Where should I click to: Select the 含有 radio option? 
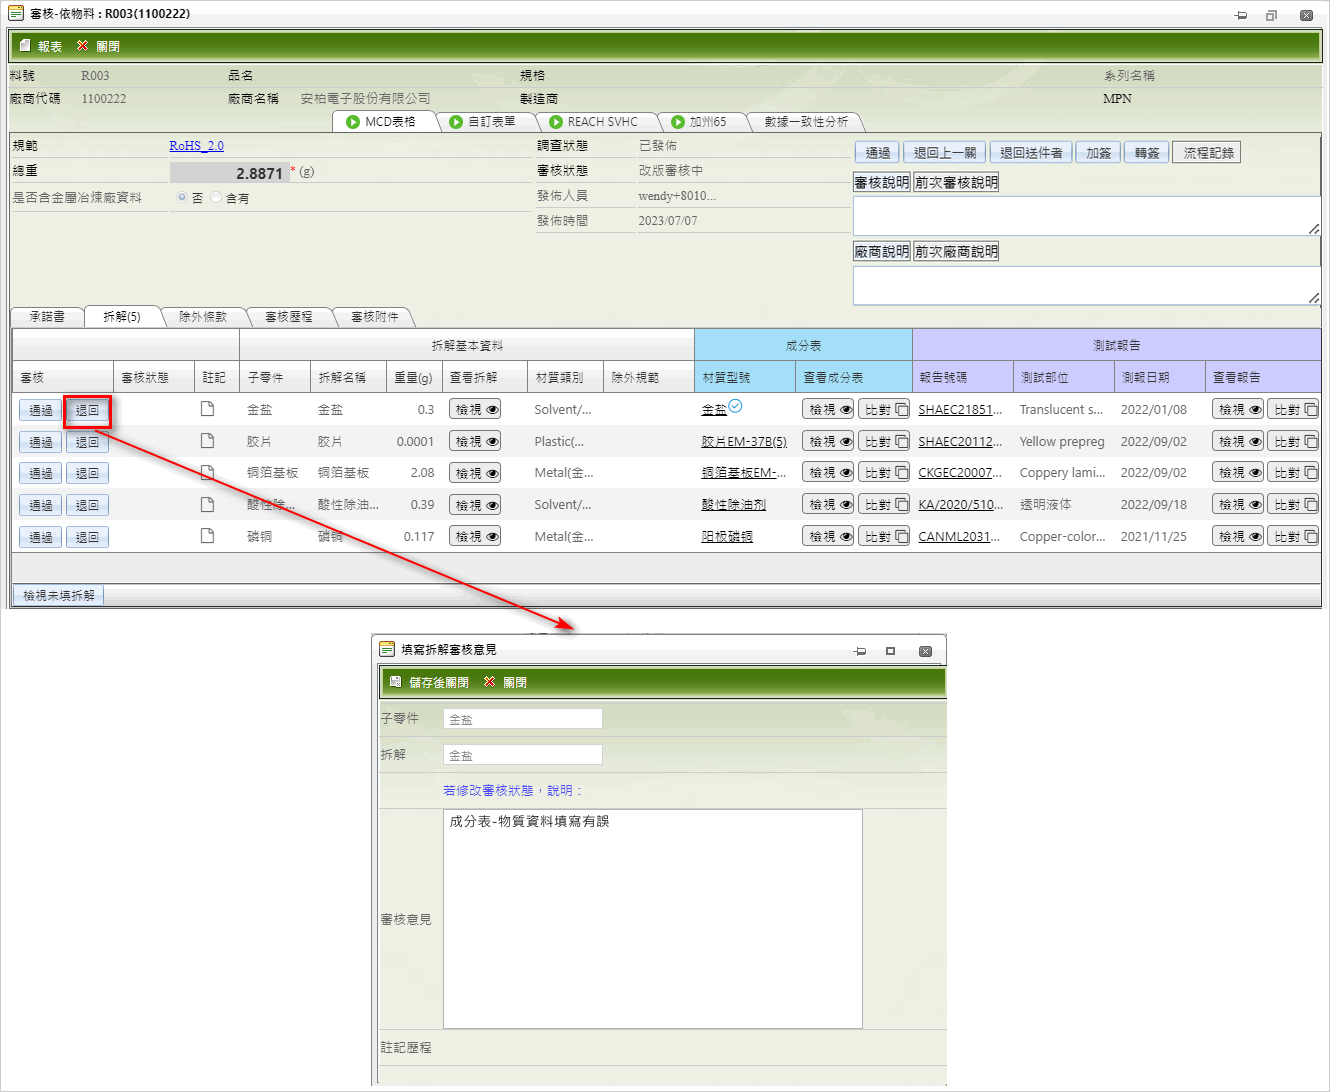216,198
